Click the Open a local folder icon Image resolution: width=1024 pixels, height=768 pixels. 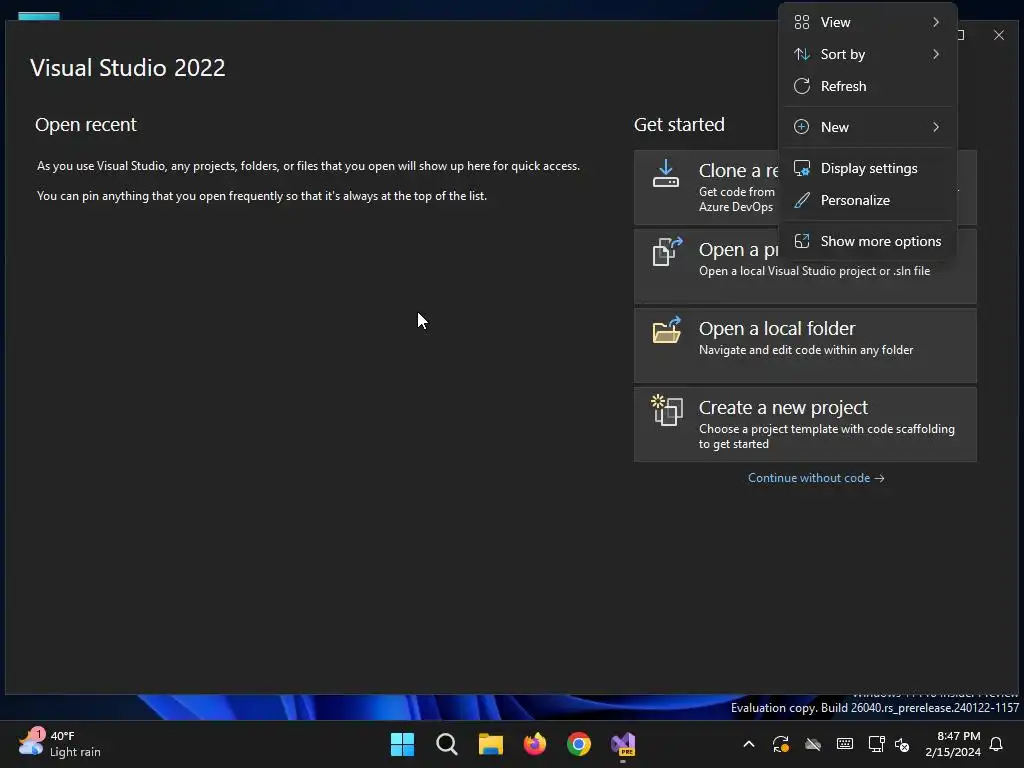667,330
